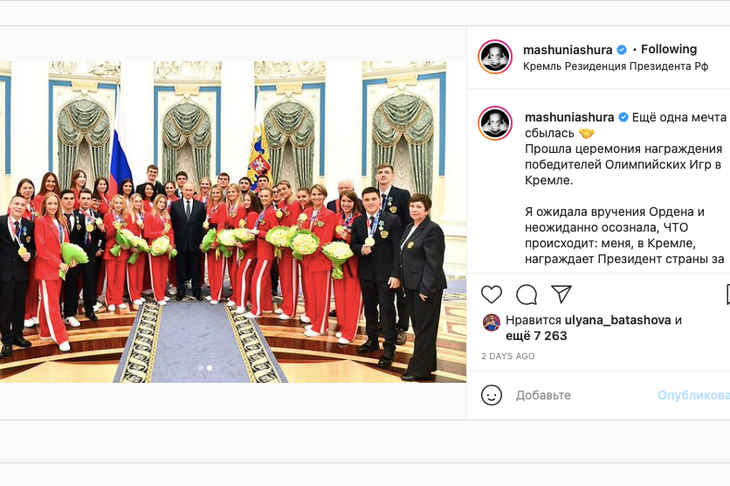Open ulyana_batashova profile link
Screen dimensions: 730x486
[617, 320]
